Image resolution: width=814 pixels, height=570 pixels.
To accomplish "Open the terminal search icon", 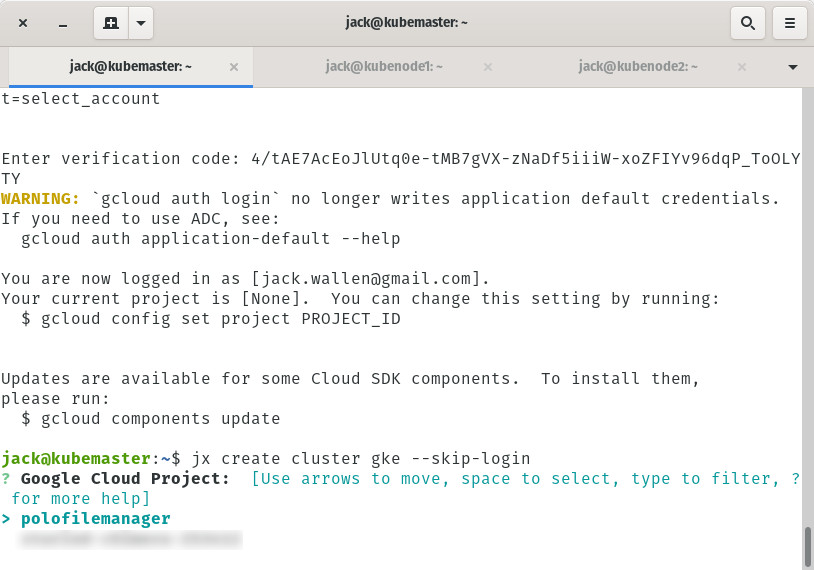I will pos(746,22).
